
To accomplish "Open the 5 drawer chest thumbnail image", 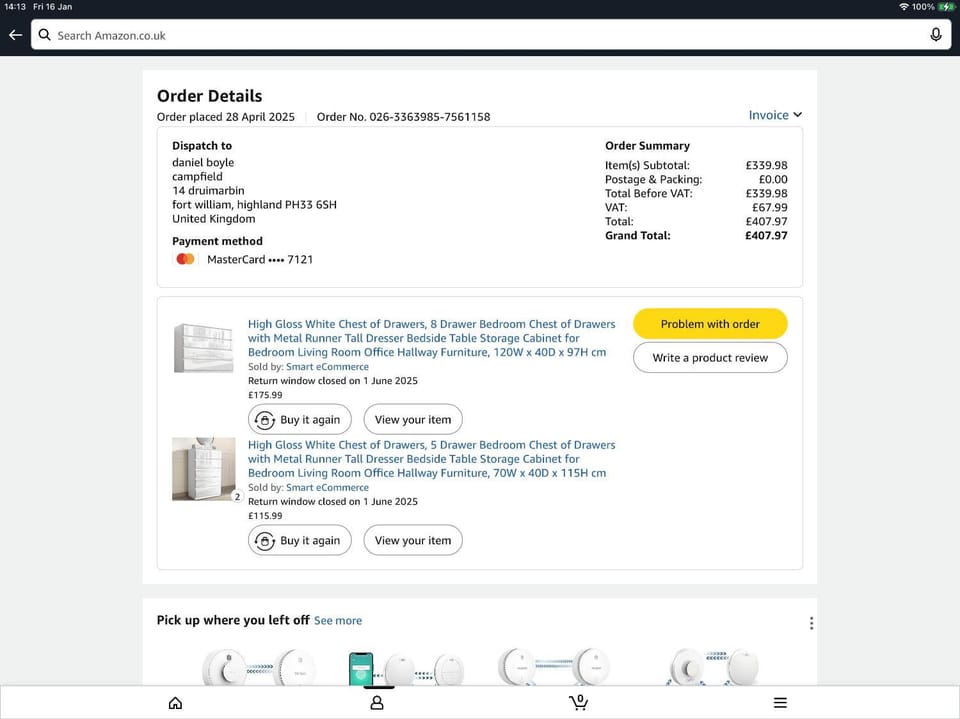I will 204,468.
